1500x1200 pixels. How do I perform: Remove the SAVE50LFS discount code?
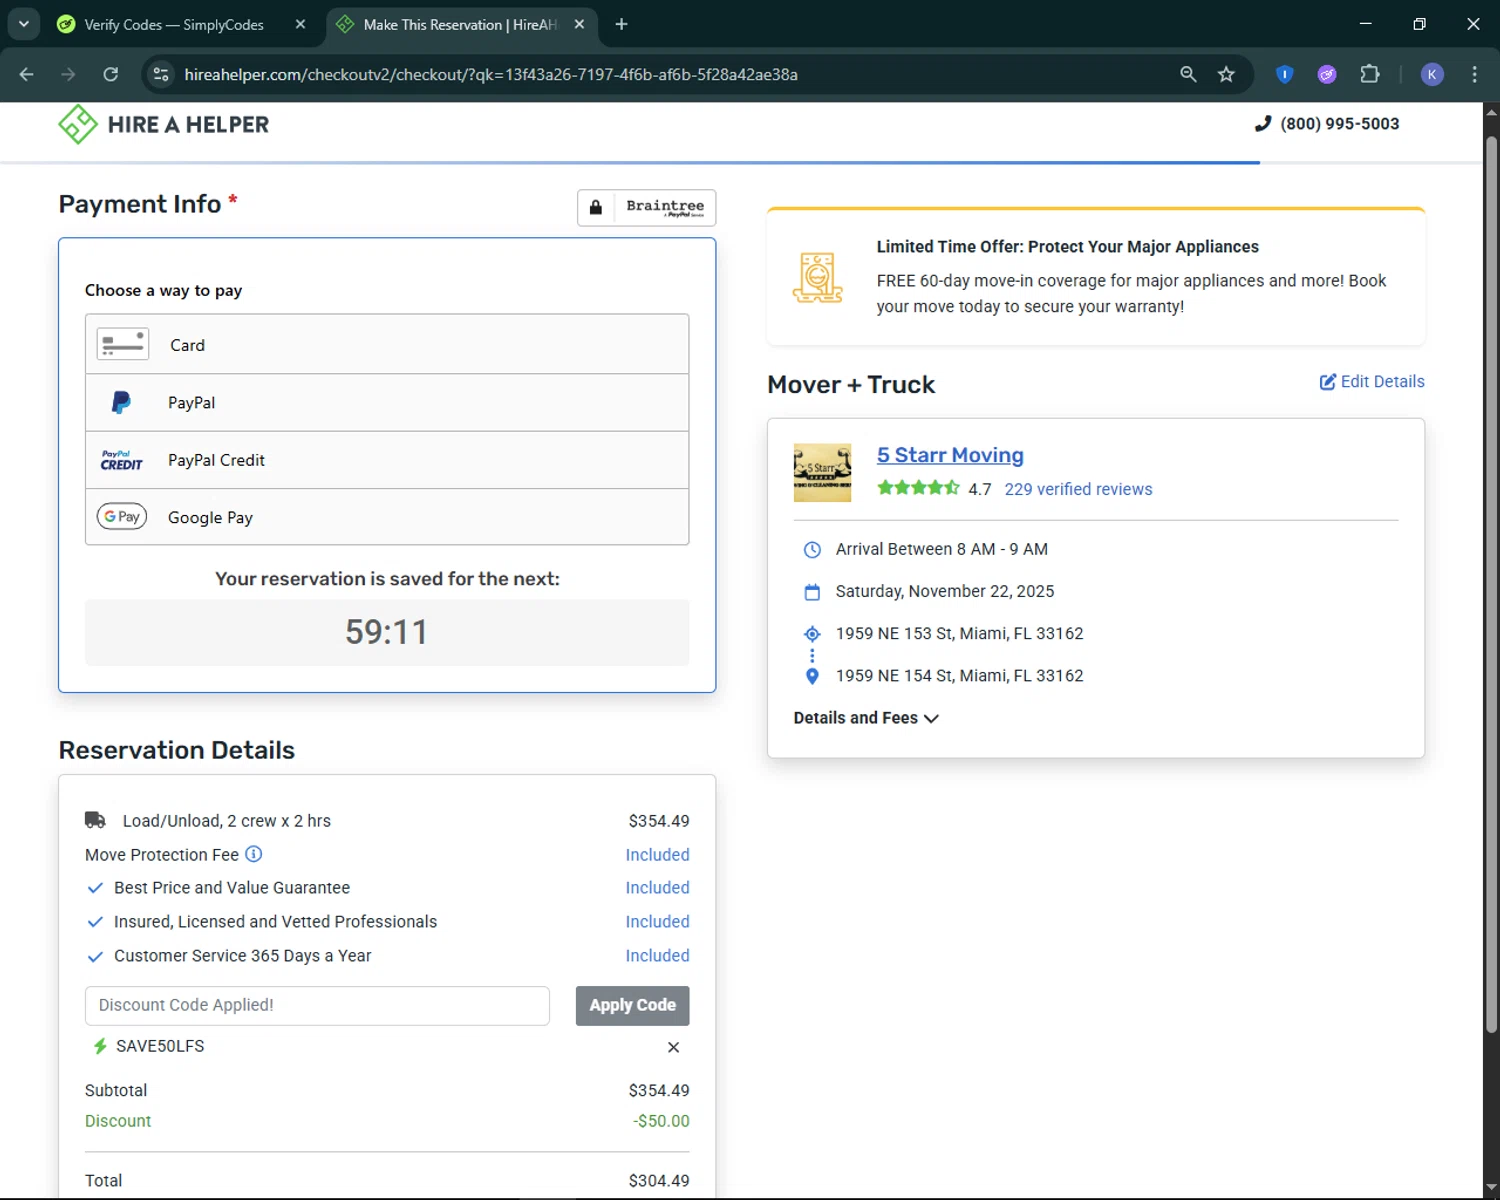pos(673,1047)
